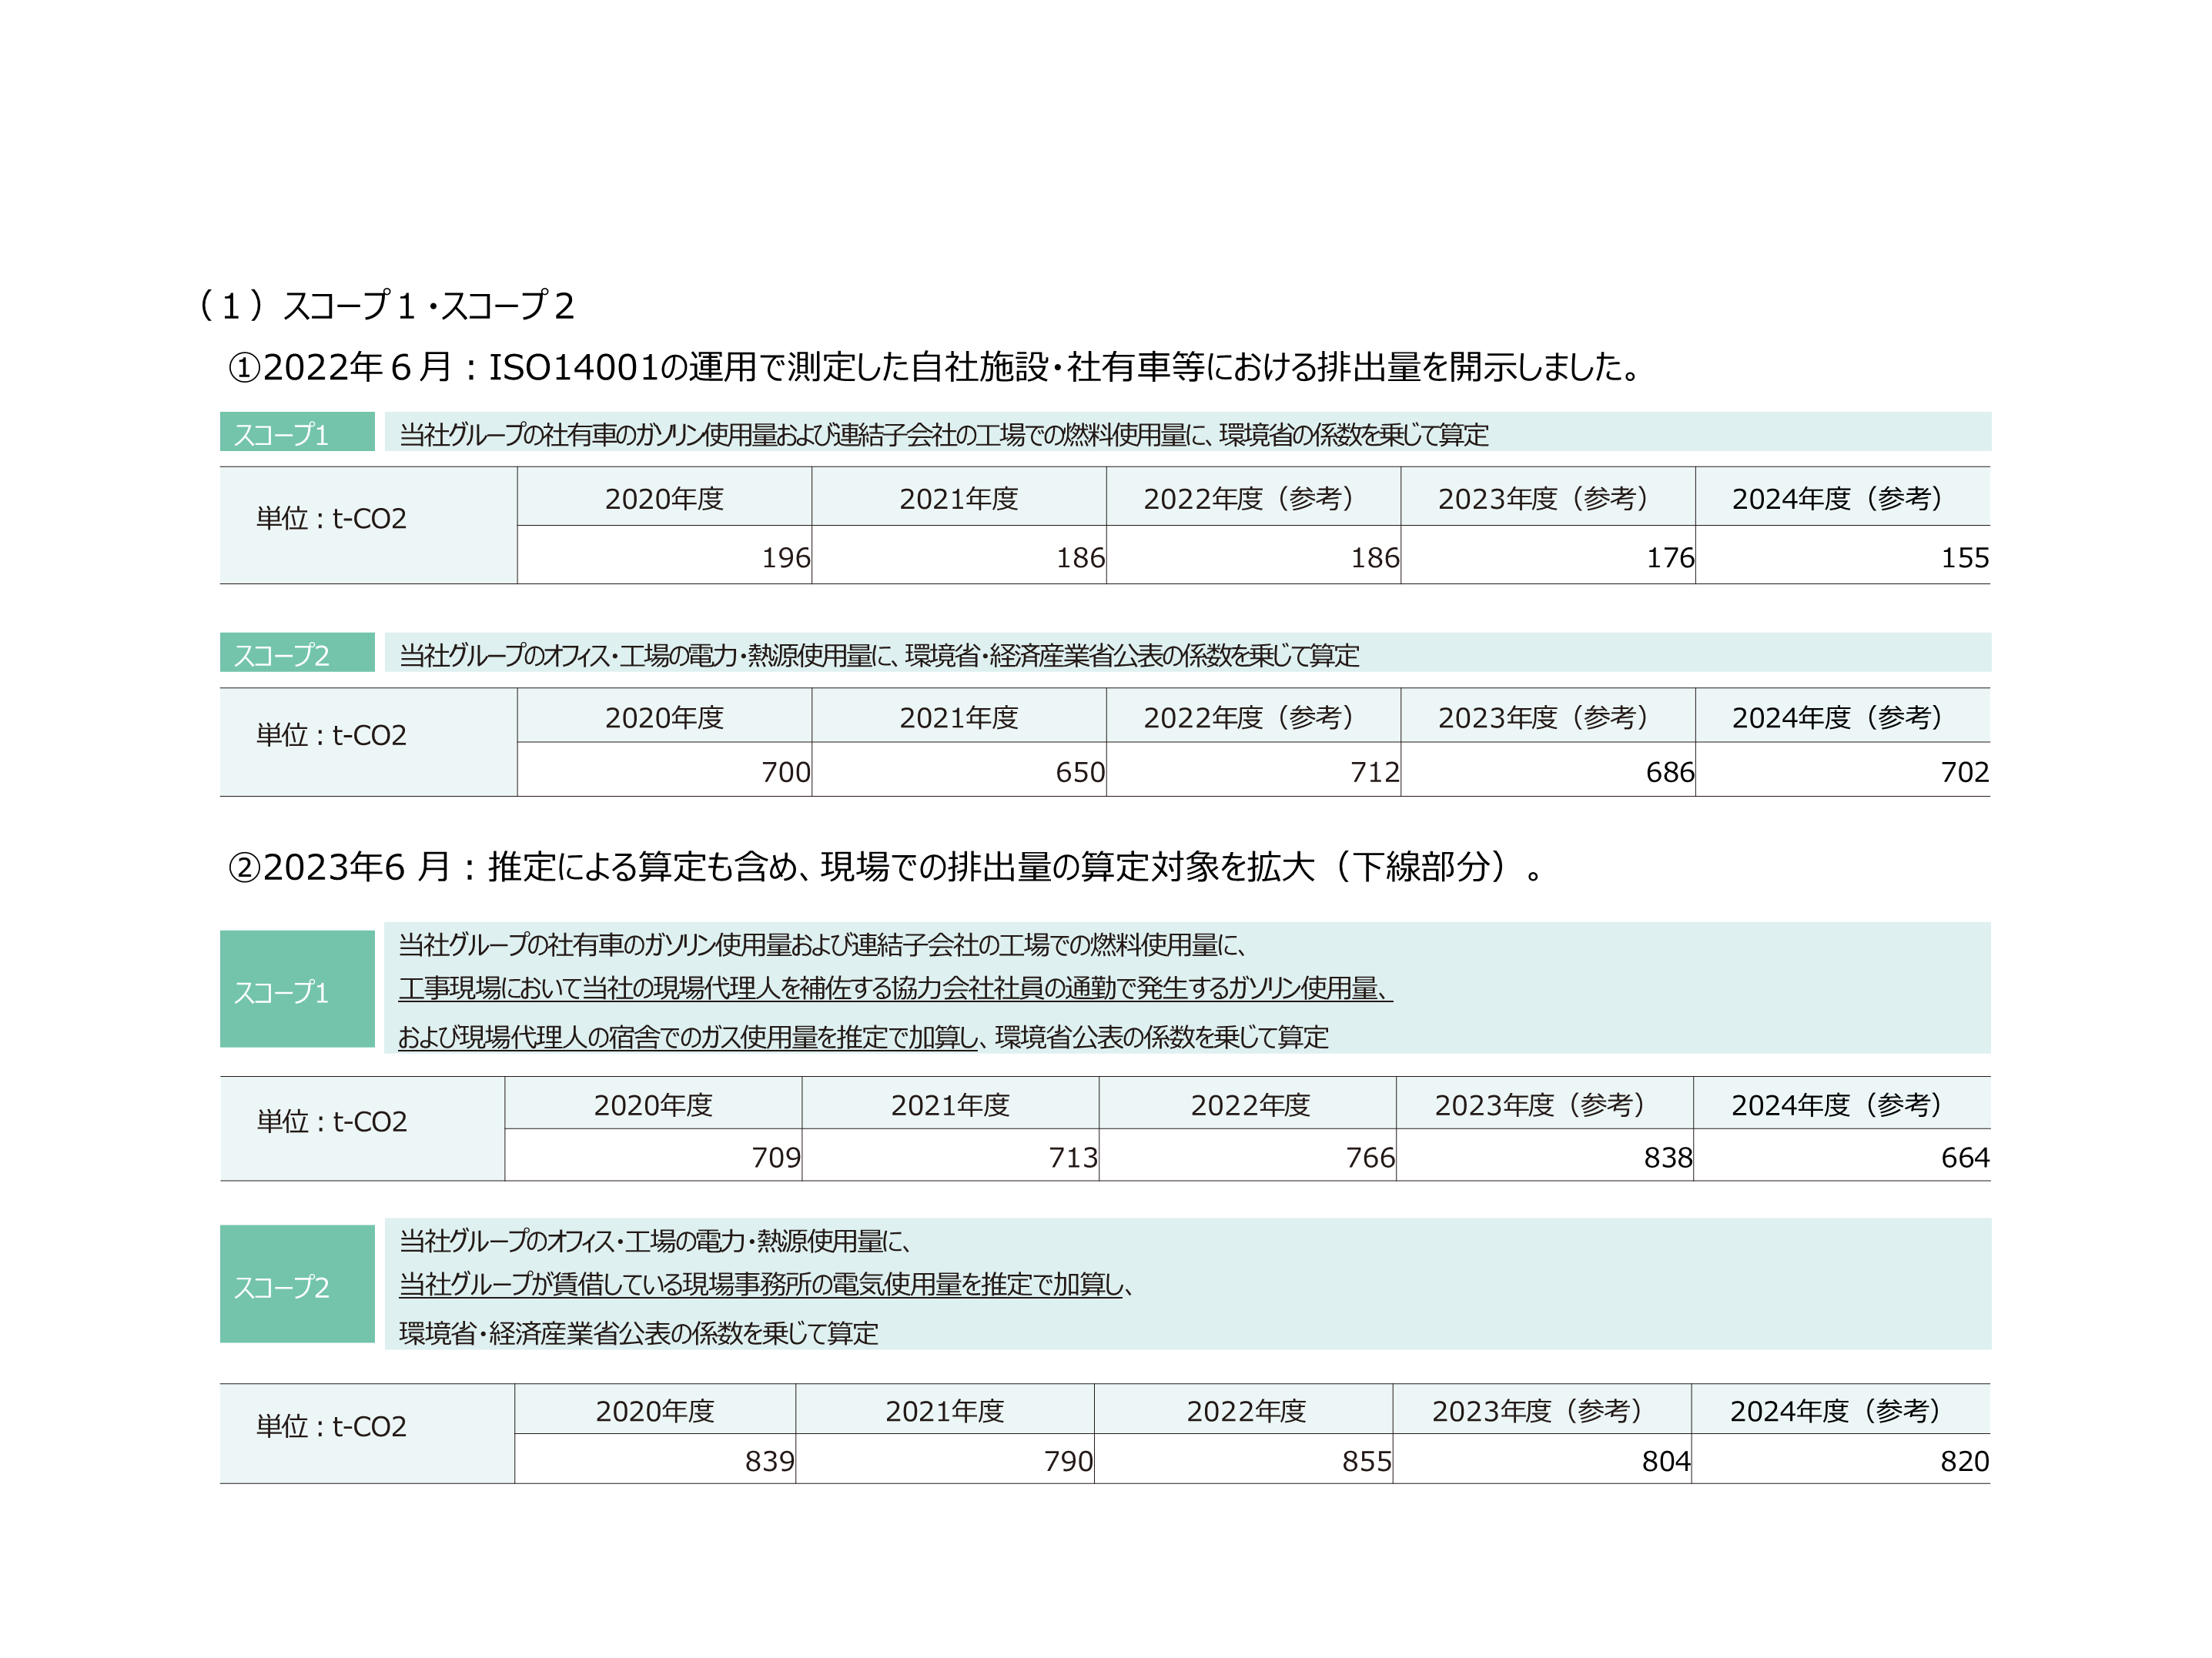Select the value 804
2212x1658 pixels.
1666,1462
